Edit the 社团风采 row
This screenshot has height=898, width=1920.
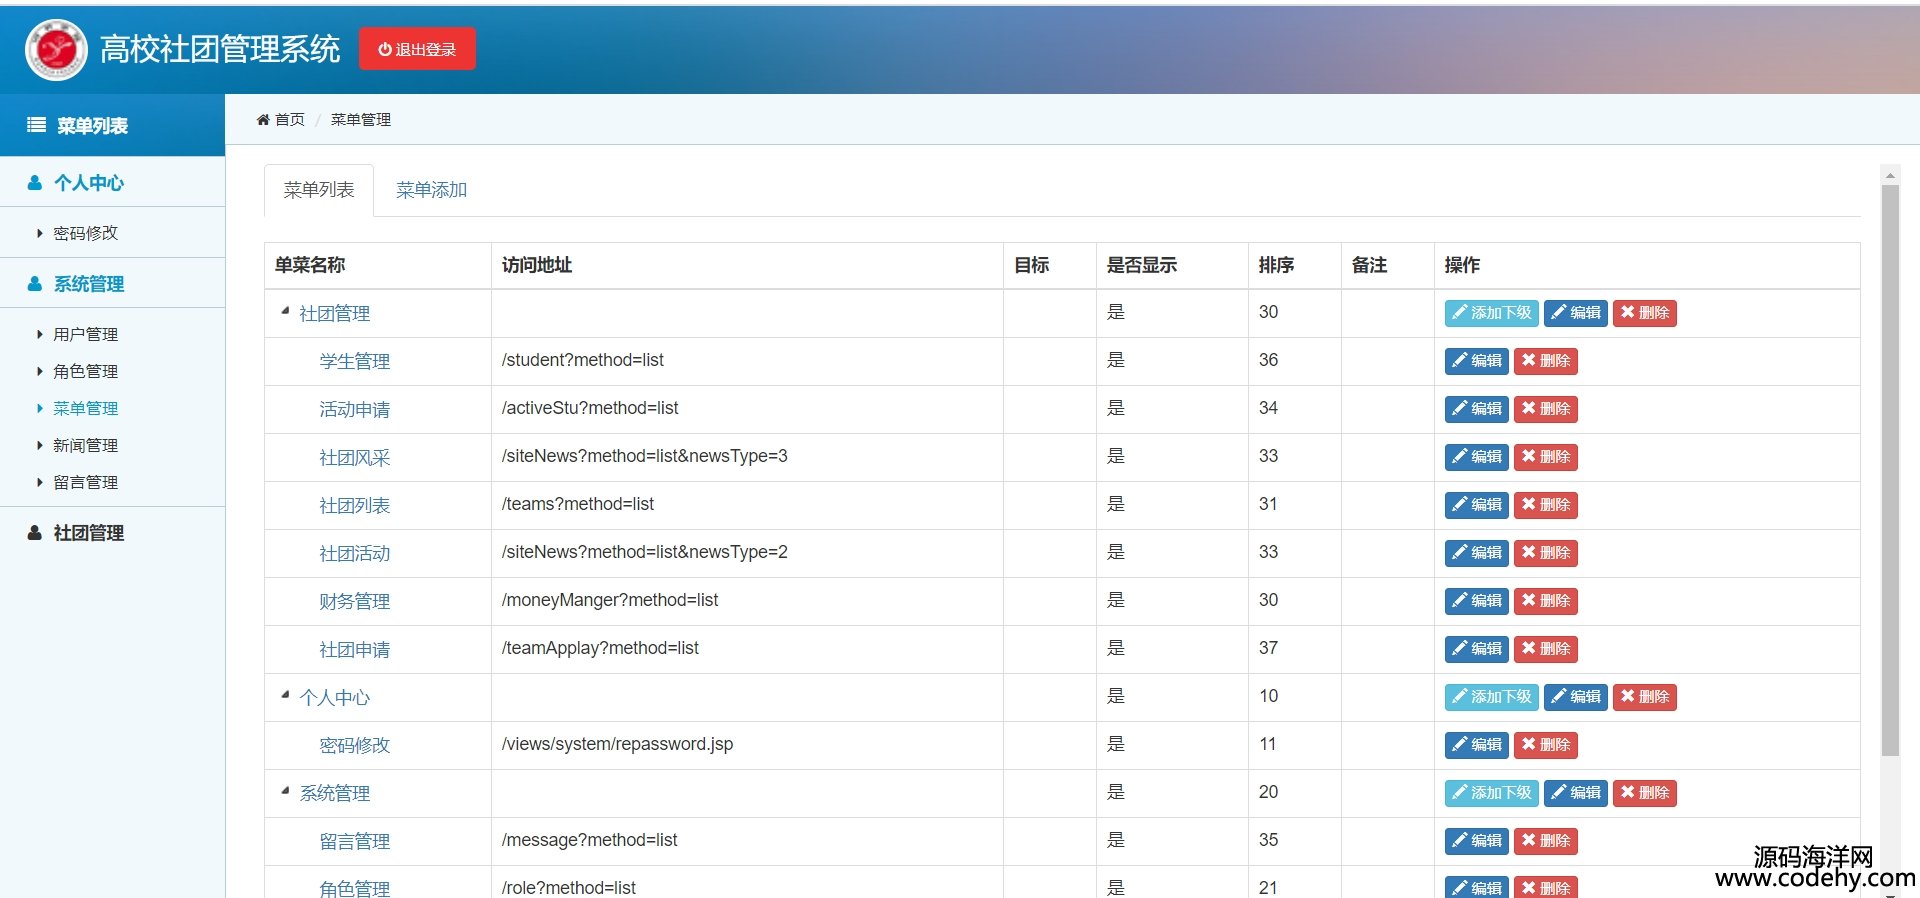(x=1476, y=457)
